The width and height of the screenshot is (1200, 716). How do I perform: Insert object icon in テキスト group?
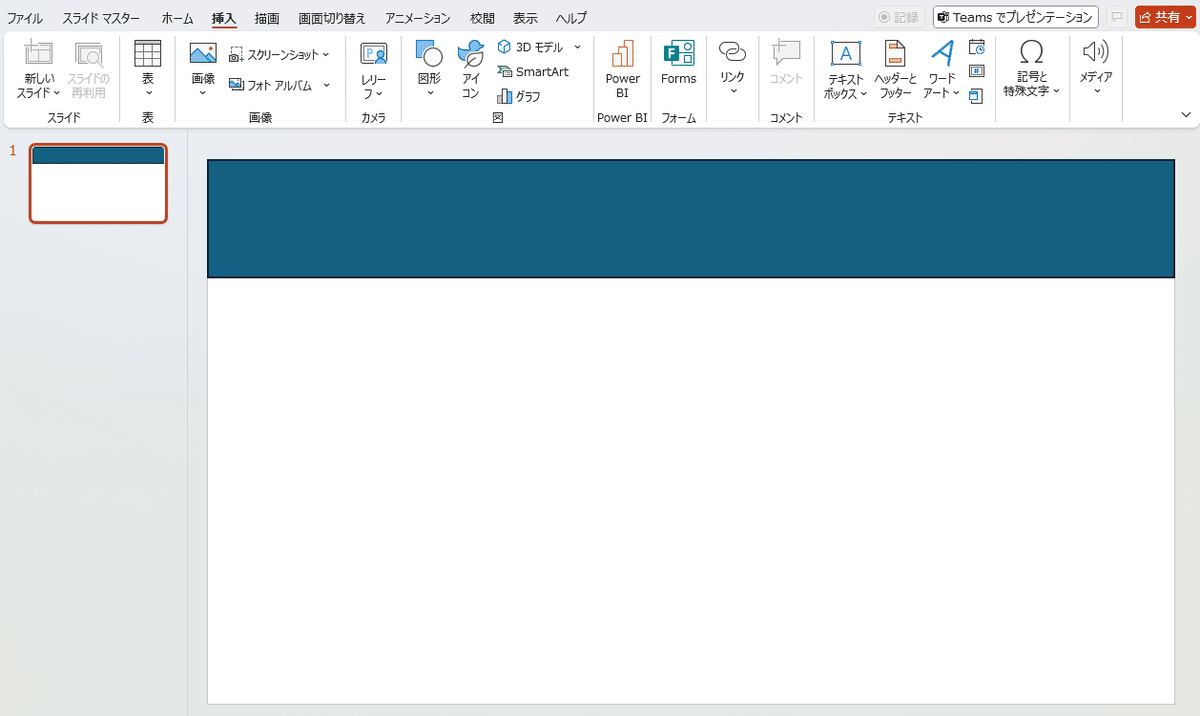coord(977,96)
